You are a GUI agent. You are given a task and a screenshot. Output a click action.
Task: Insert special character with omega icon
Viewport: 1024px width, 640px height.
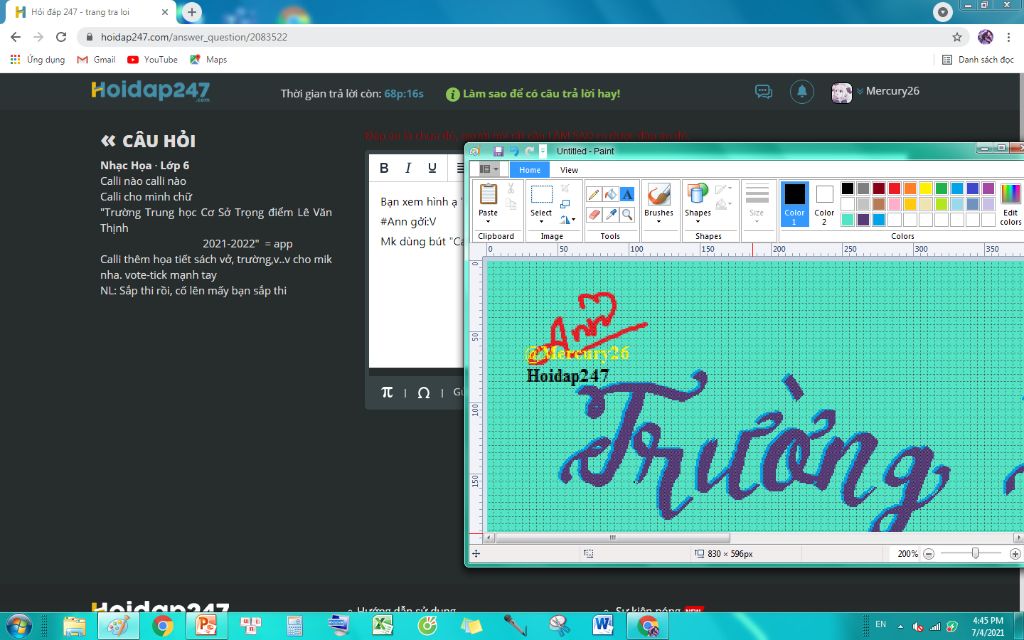423,392
